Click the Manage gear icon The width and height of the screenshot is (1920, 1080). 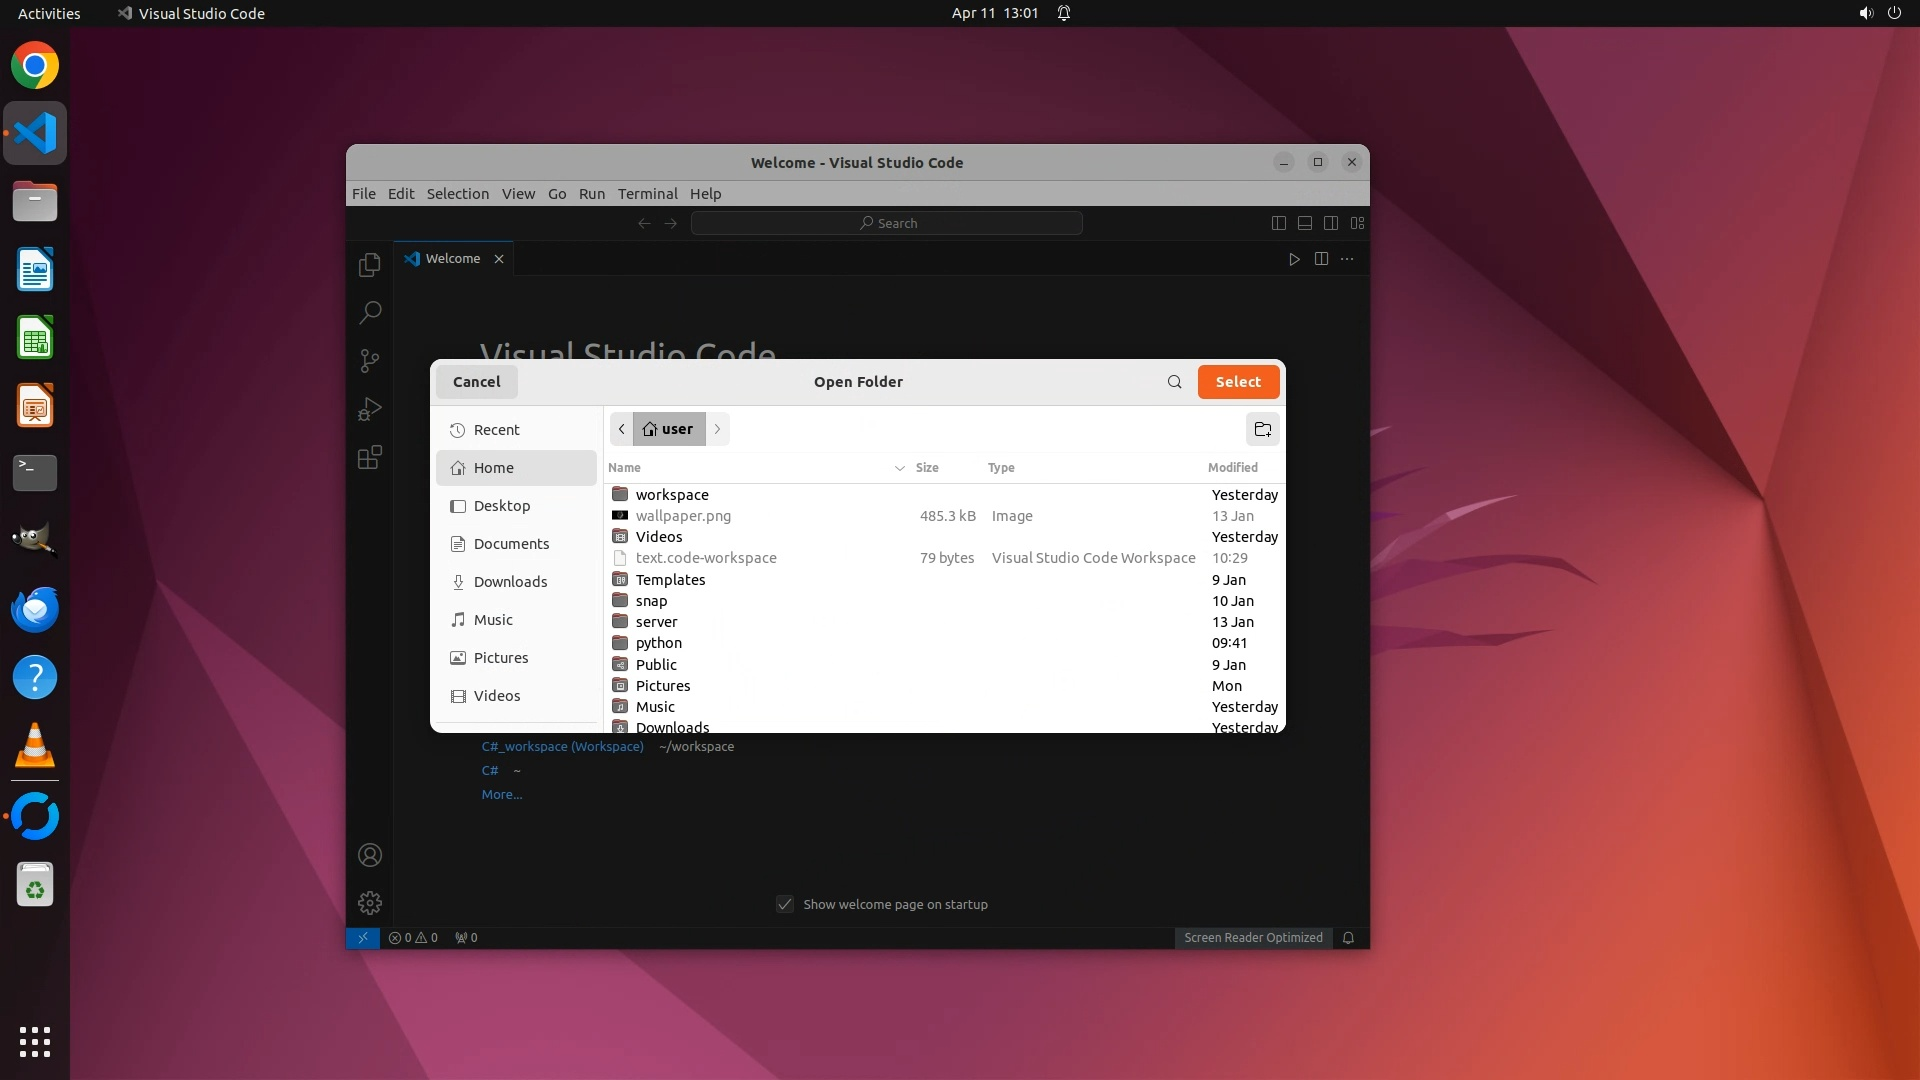(369, 903)
